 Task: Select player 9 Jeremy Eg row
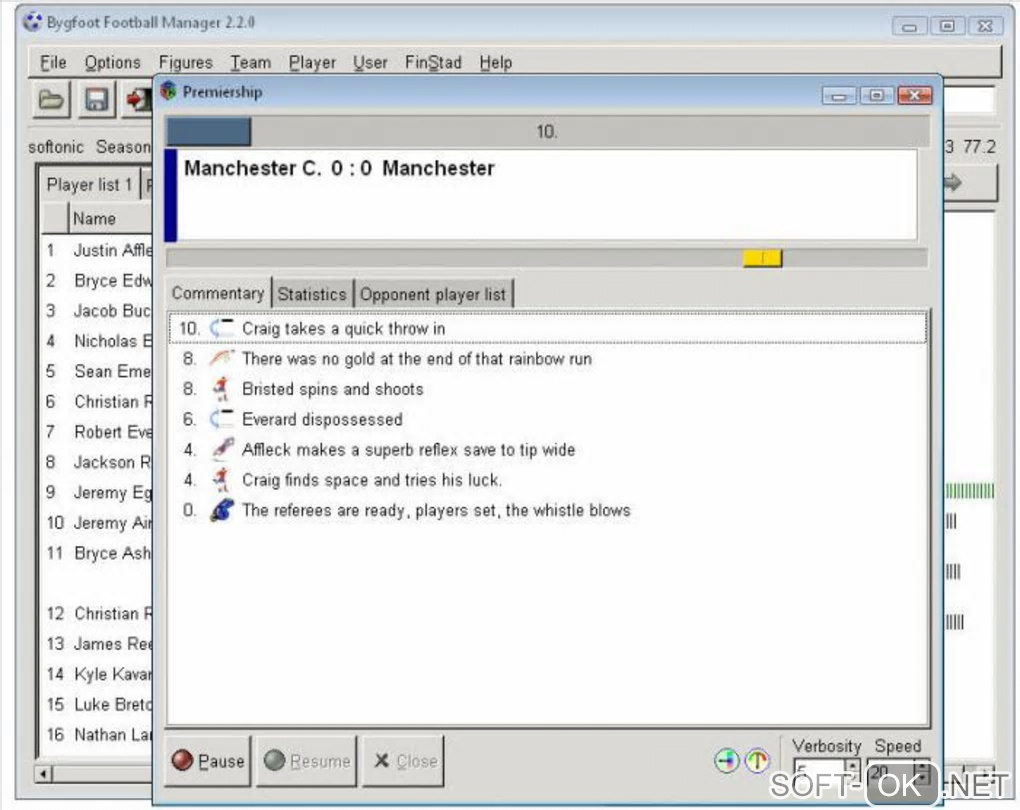98,492
